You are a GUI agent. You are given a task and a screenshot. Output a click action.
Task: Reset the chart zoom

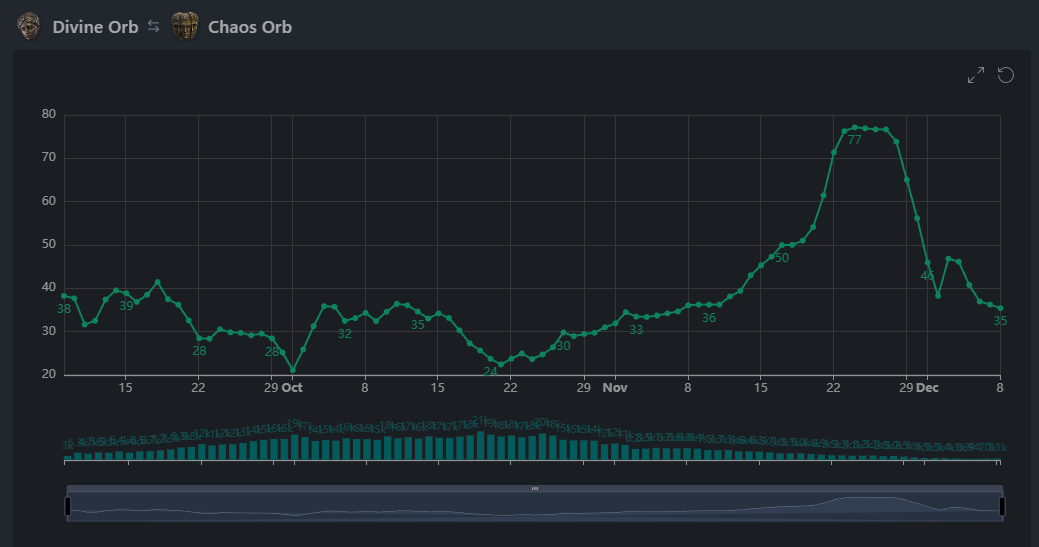click(x=1006, y=75)
